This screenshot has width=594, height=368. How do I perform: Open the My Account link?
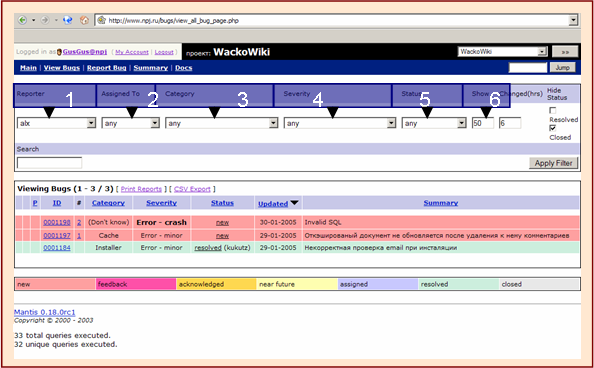pos(132,52)
